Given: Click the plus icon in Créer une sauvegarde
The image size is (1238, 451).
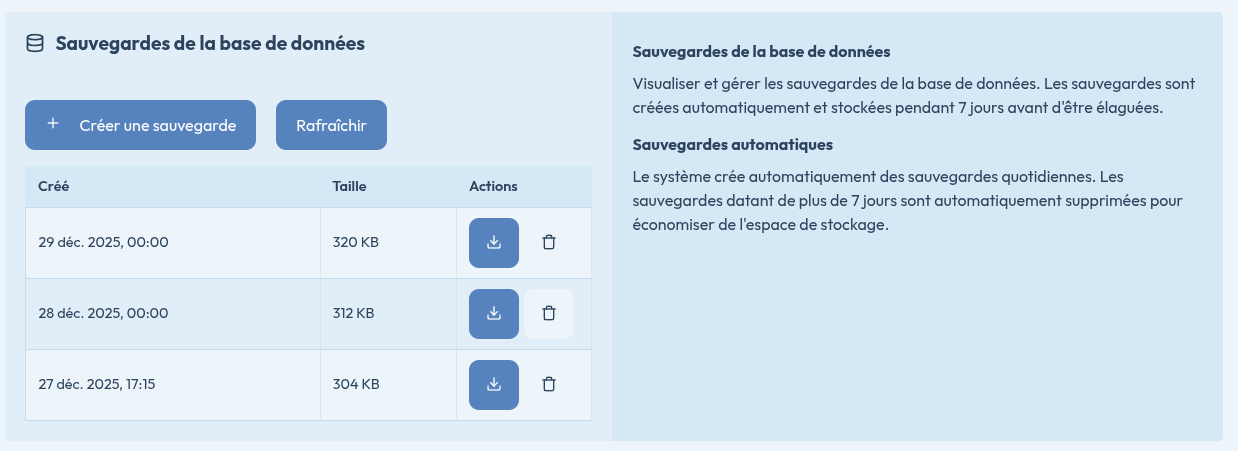Looking at the screenshot, I should pyautogui.click(x=54, y=125).
